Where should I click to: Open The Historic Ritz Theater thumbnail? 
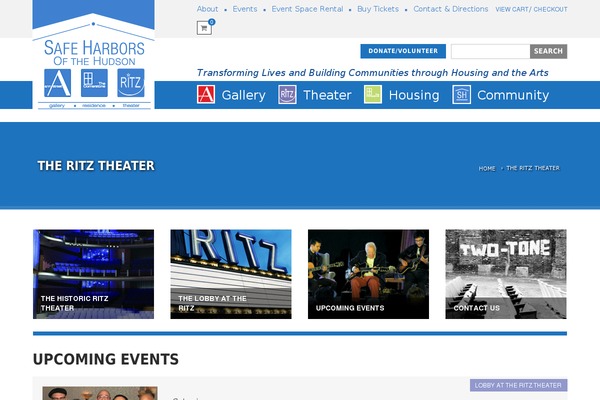click(93, 274)
